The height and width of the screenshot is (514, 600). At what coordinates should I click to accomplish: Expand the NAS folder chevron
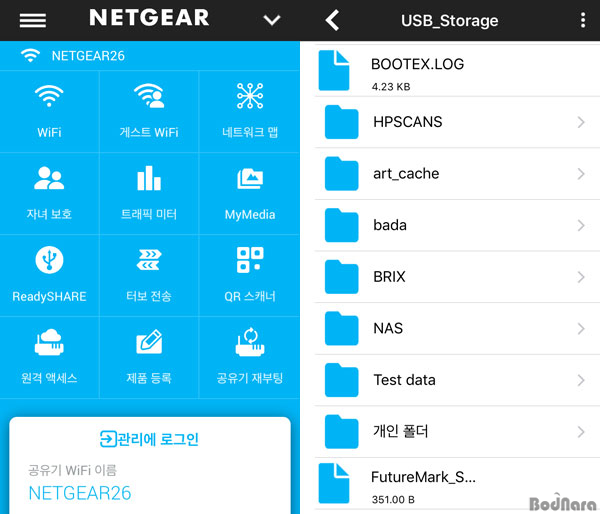pos(581,328)
